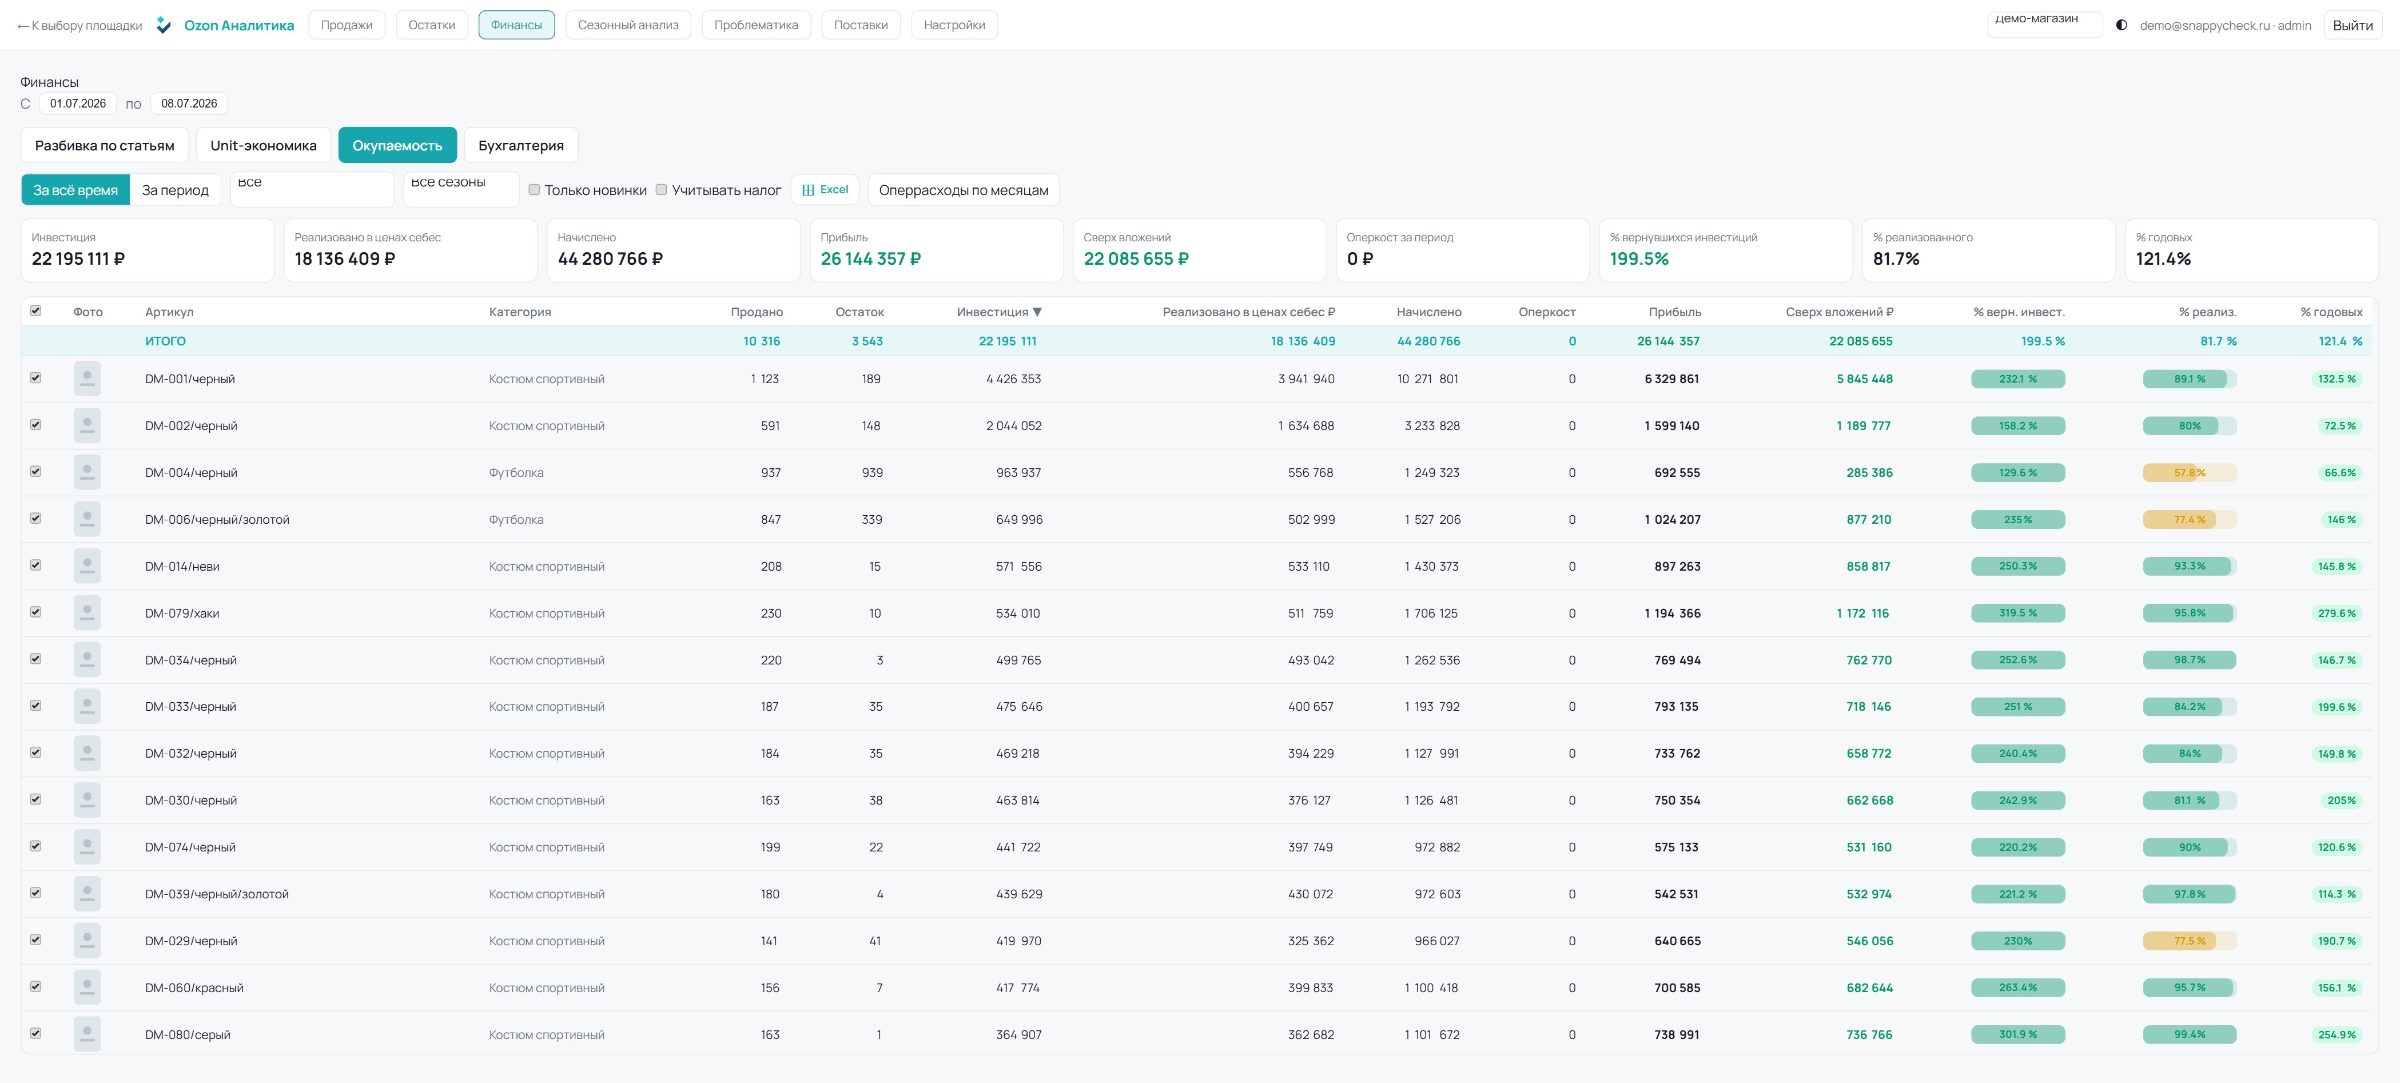The image size is (2400, 1083).
Task: Open the Все сезоны dropdown
Action: pos(461,189)
